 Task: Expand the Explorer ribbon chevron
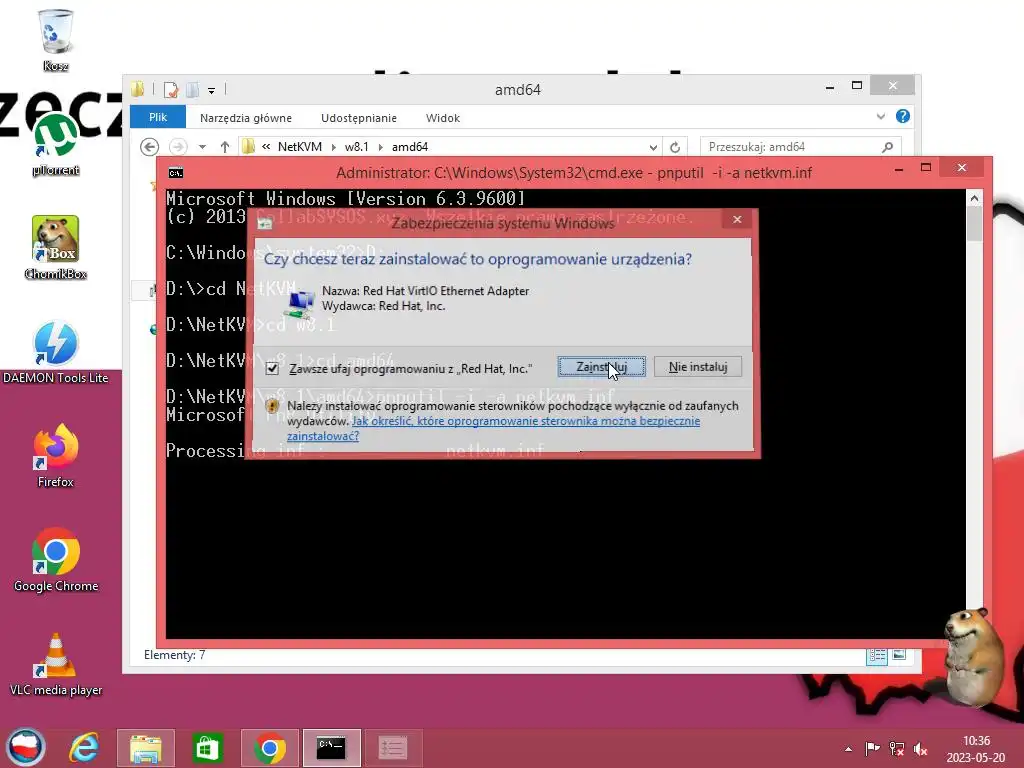tap(880, 117)
